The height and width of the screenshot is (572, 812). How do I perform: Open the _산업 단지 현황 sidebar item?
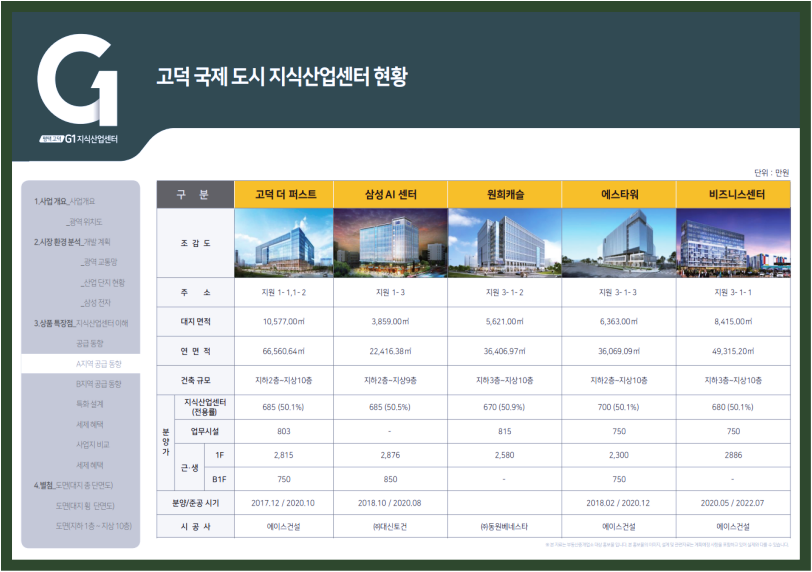pos(103,283)
